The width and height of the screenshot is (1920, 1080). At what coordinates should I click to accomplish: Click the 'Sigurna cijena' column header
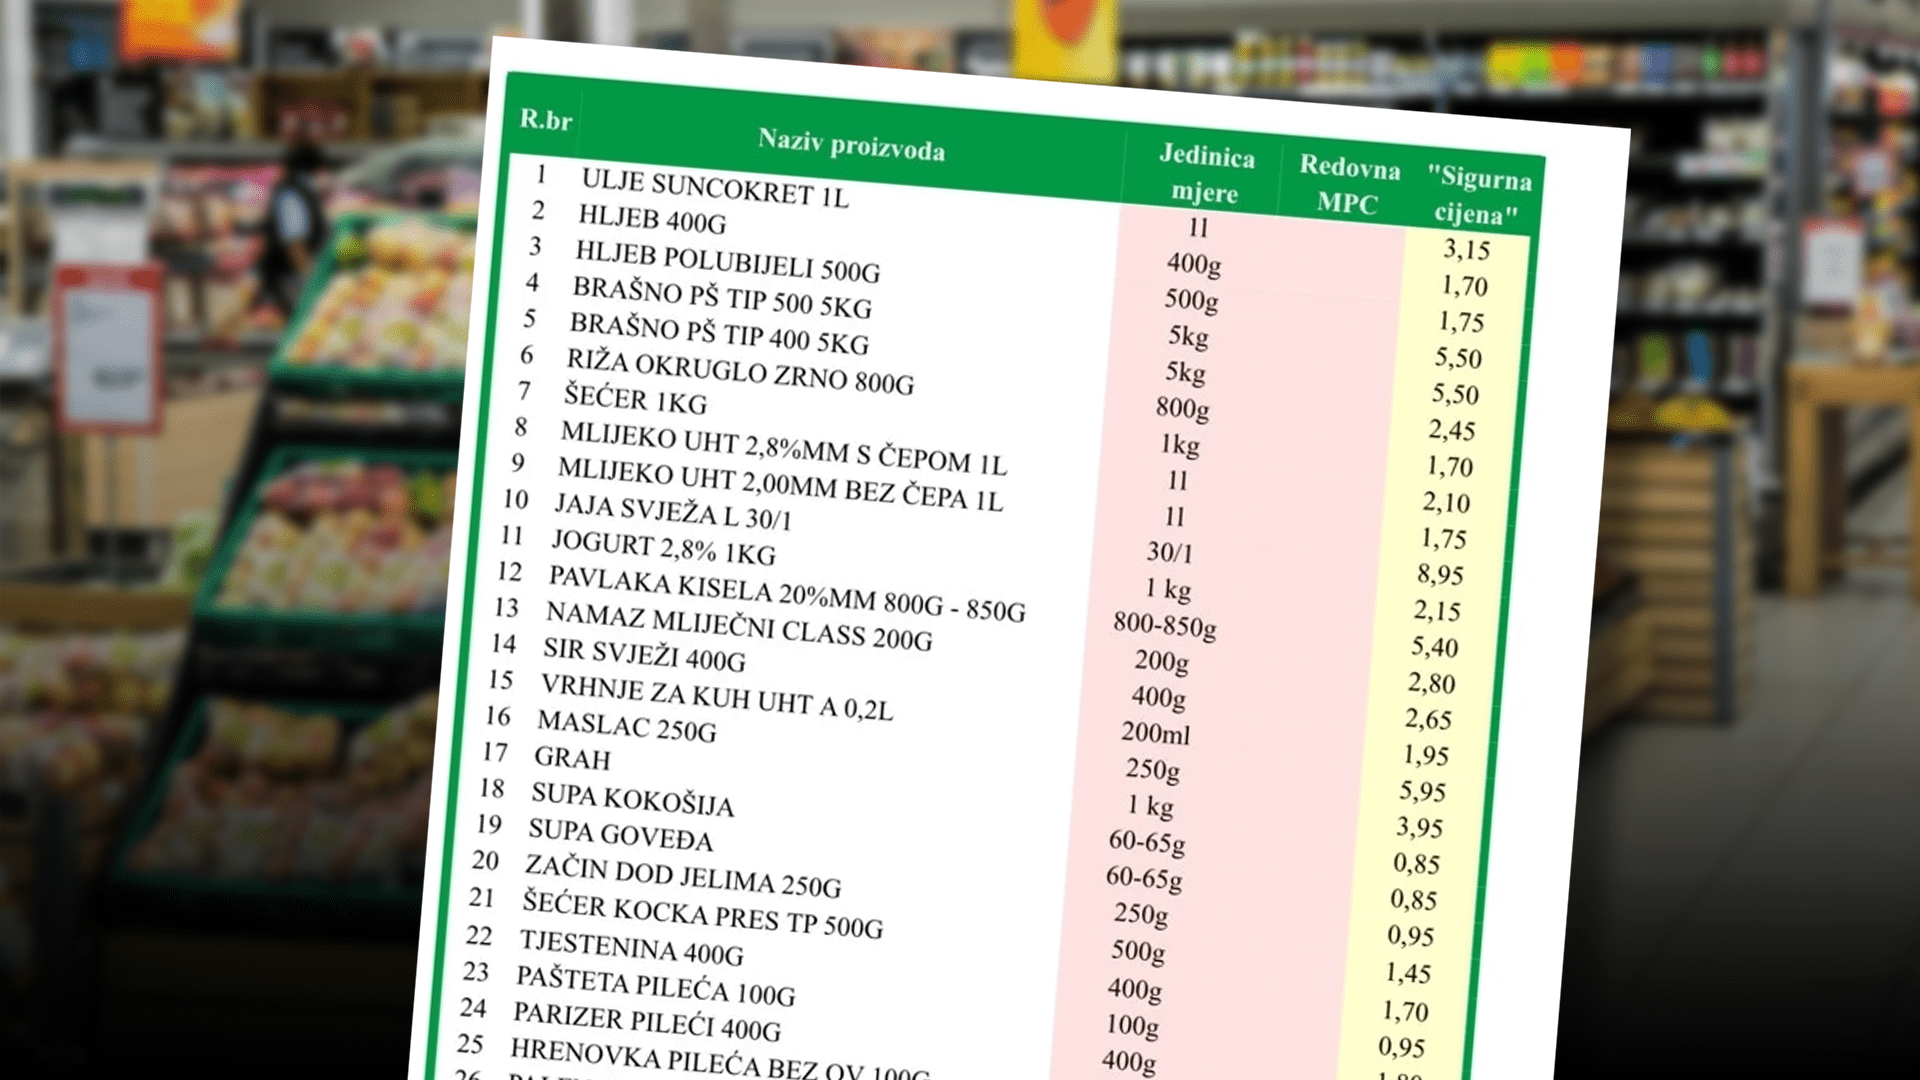(x=1478, y=196)
